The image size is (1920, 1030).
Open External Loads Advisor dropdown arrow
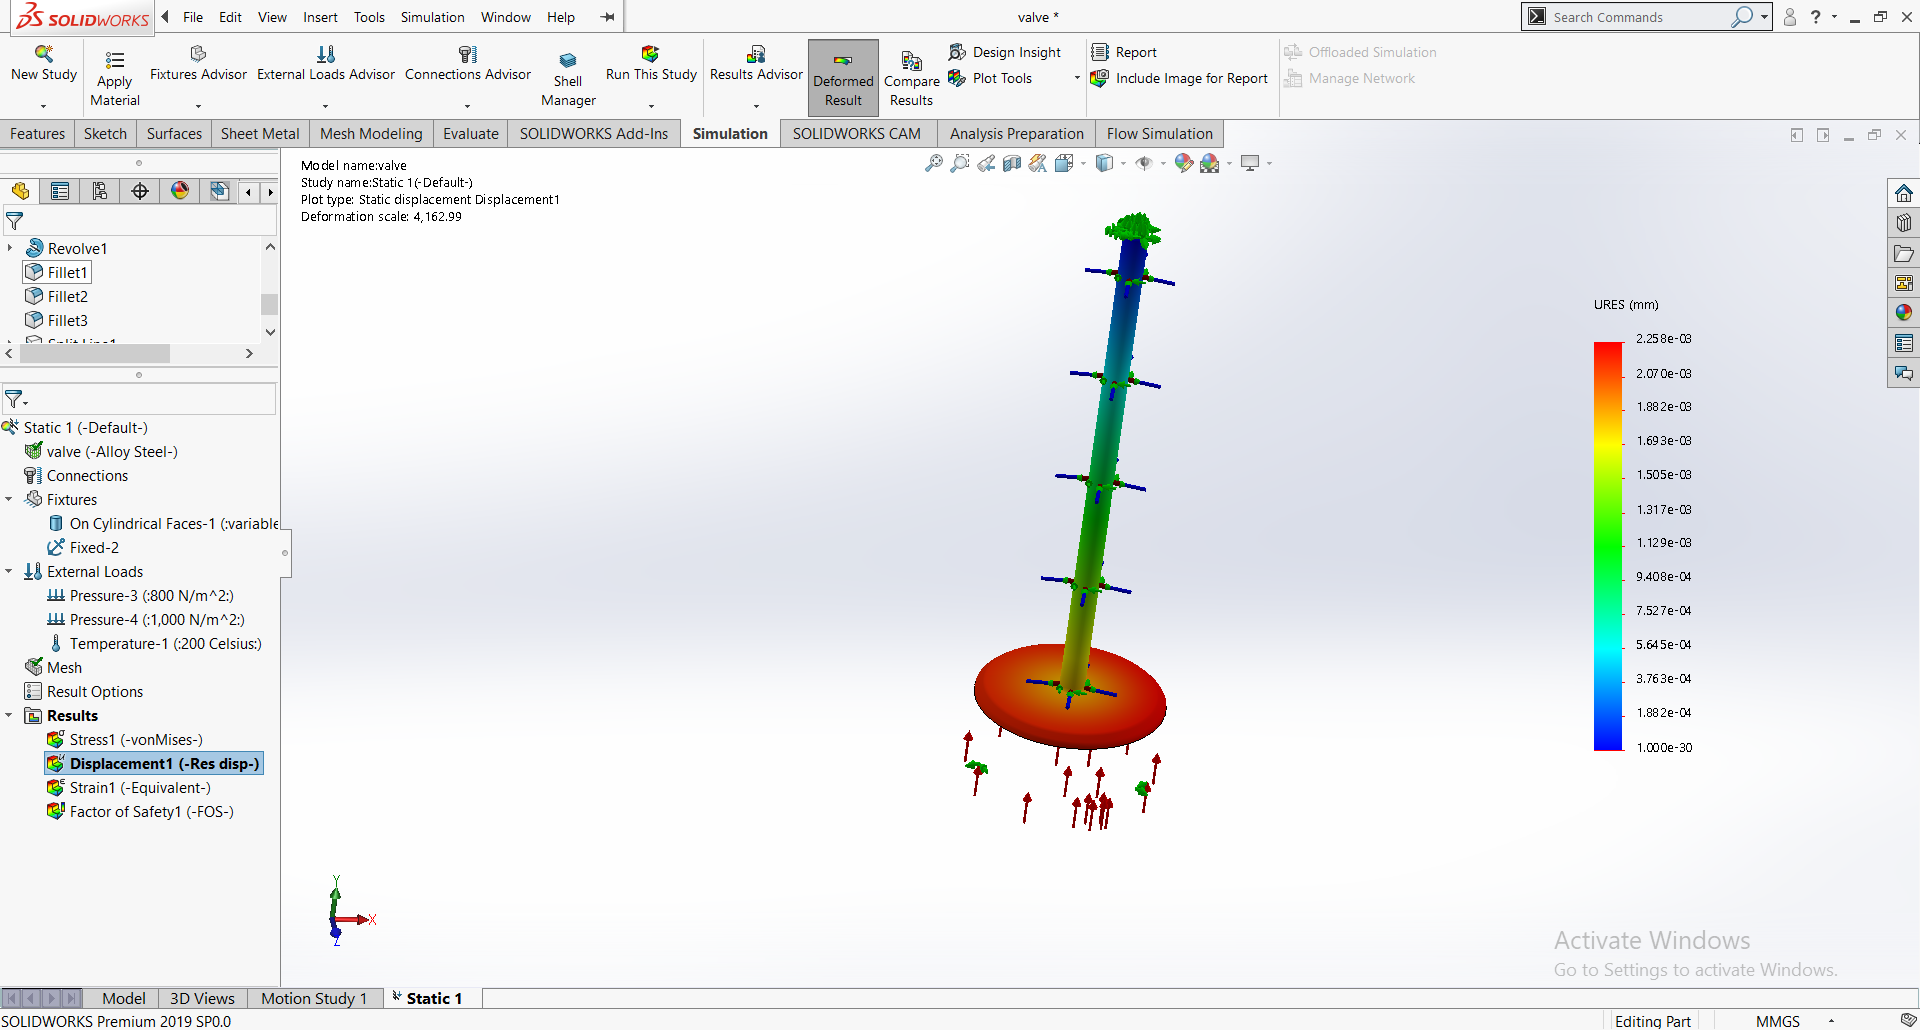326,106
